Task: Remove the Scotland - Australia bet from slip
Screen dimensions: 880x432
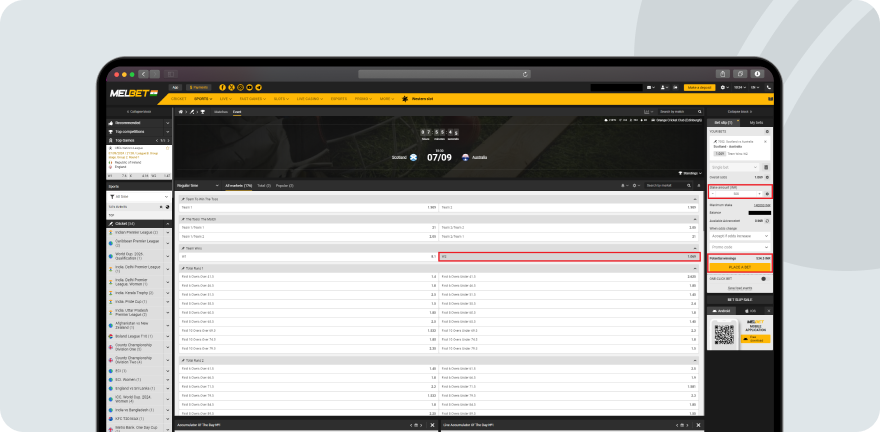Action: (766, 142)
